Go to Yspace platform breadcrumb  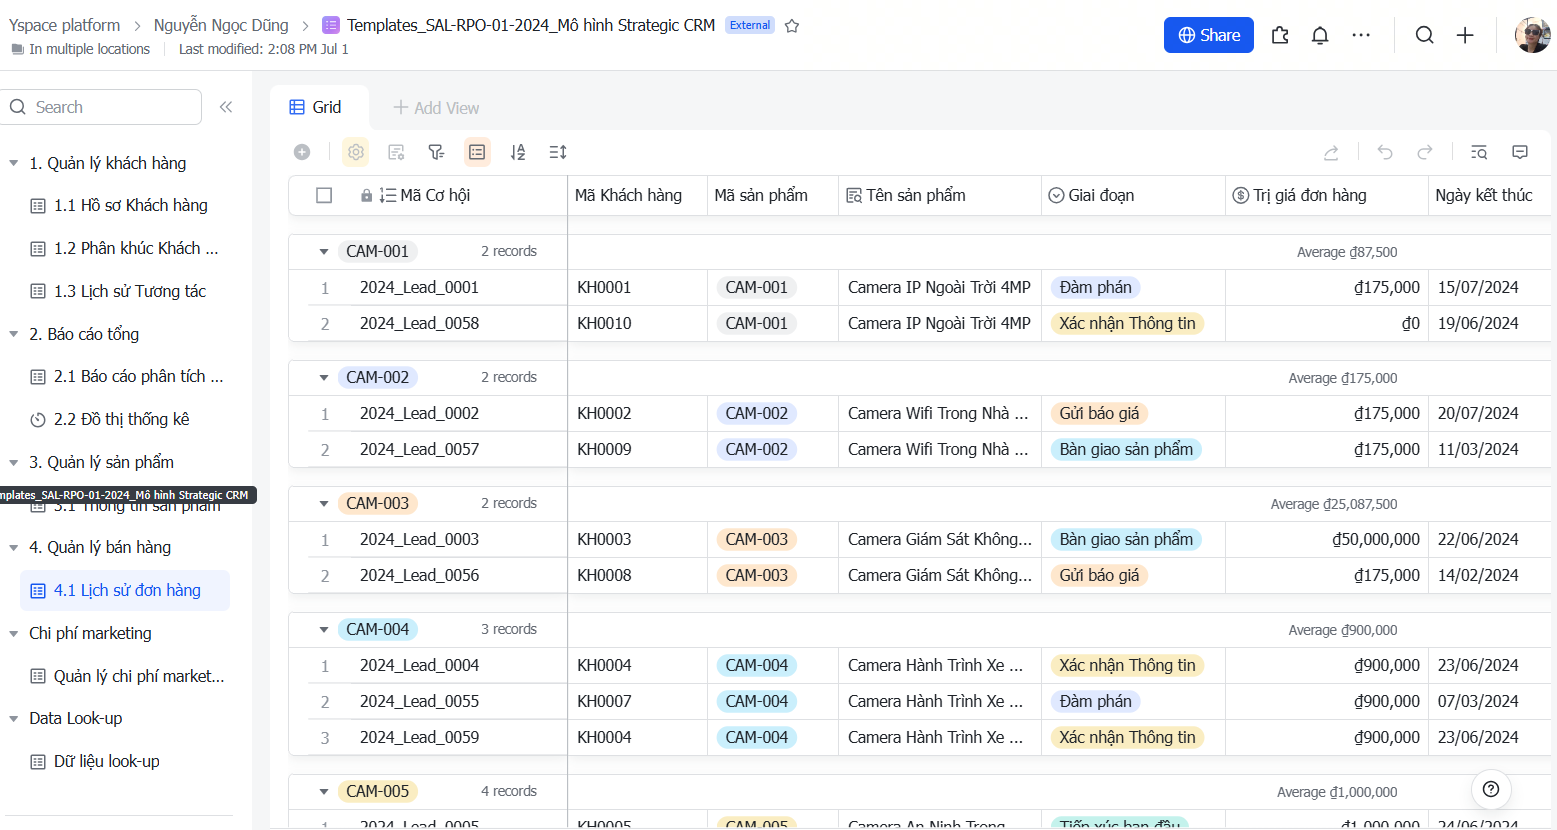pos(64,25)
